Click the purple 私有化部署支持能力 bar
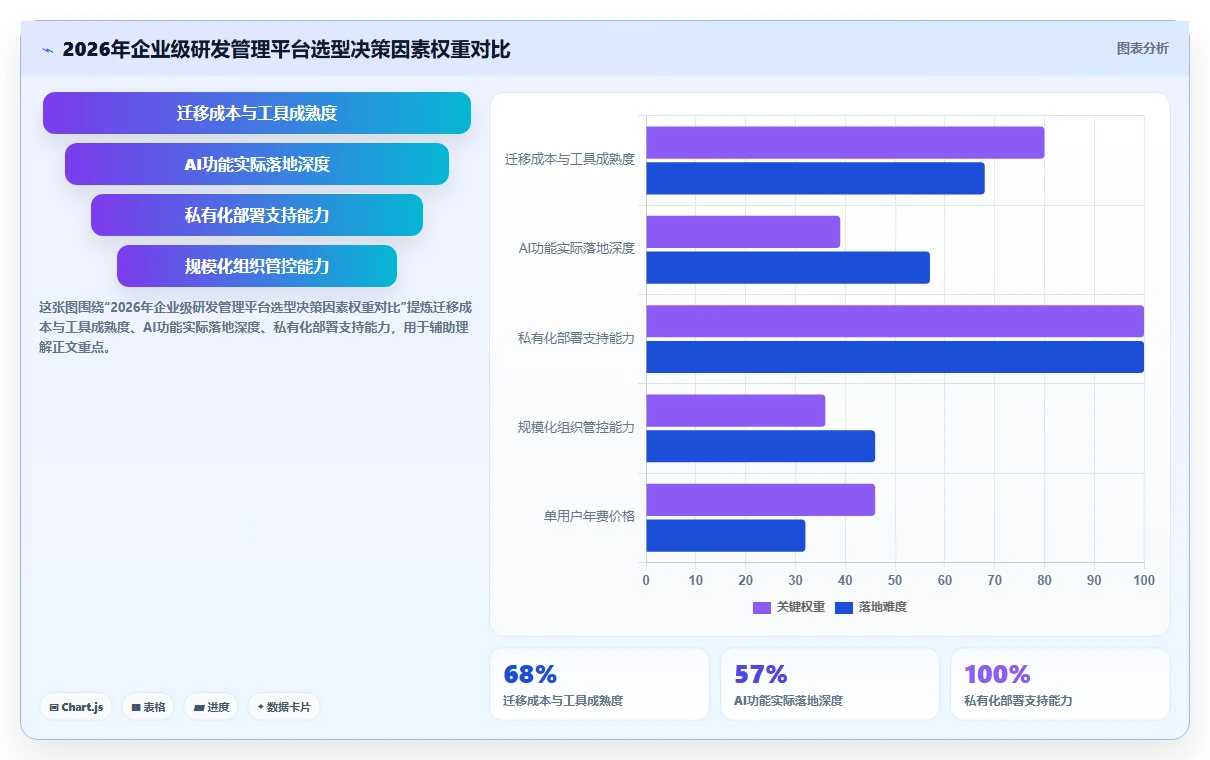The height and width of the screenshot is (760, 1210). [895, 321]
